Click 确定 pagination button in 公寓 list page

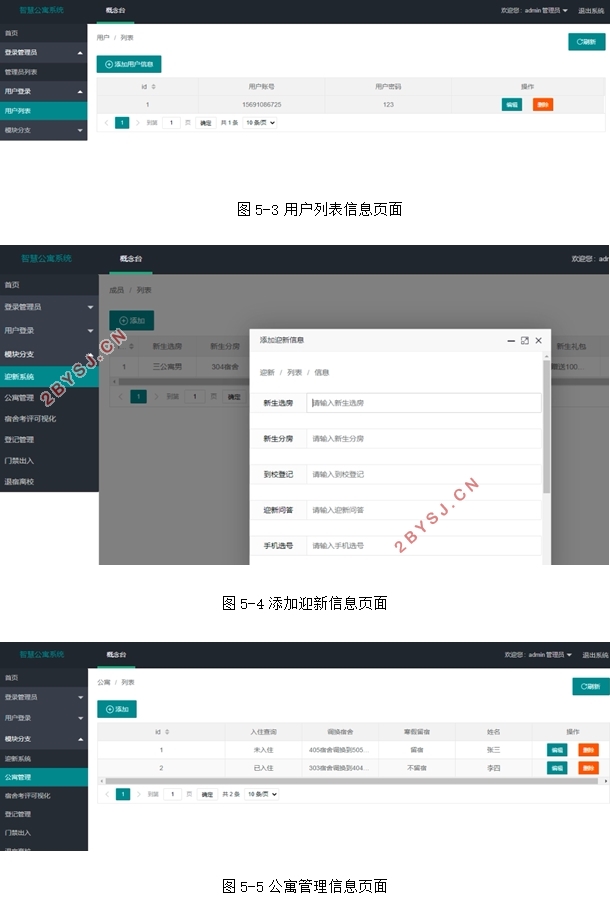207,795
